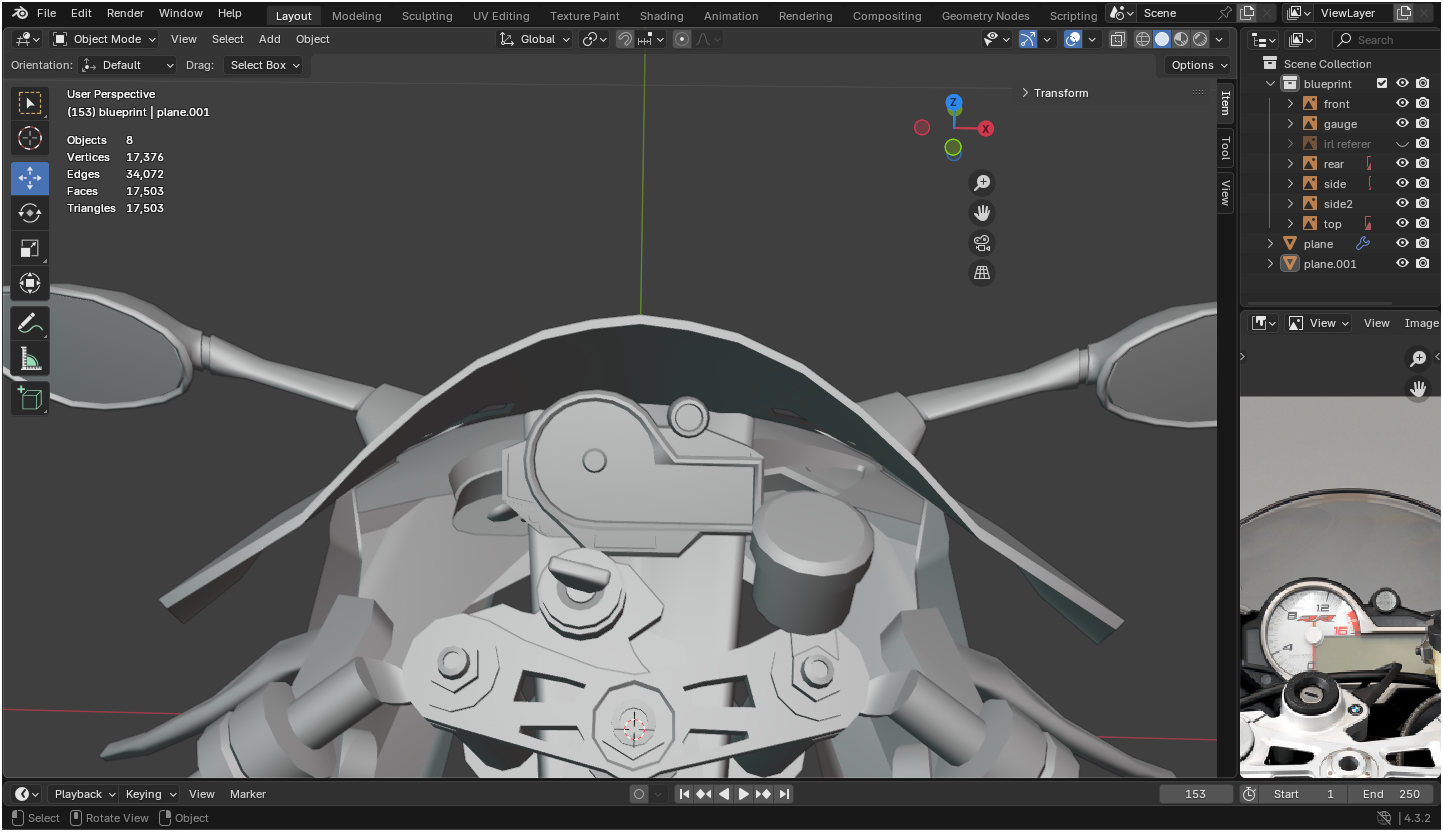Select the side2 item in outliner
The height and width of the screenshot is (832, 1443).
[x=1338, y=204]
